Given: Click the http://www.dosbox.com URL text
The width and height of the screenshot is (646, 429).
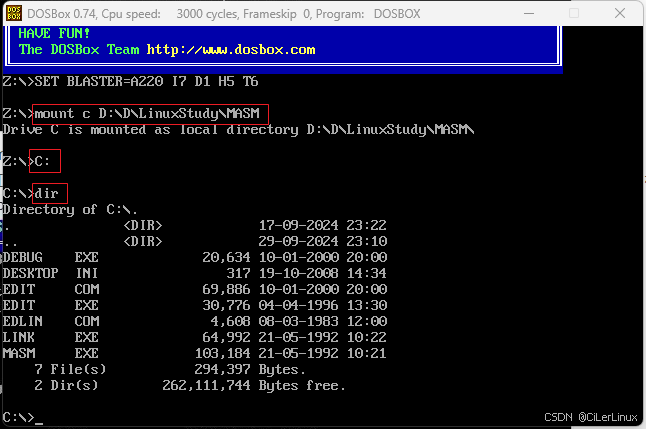Looking at the screenshot, I should coord(231,49).
